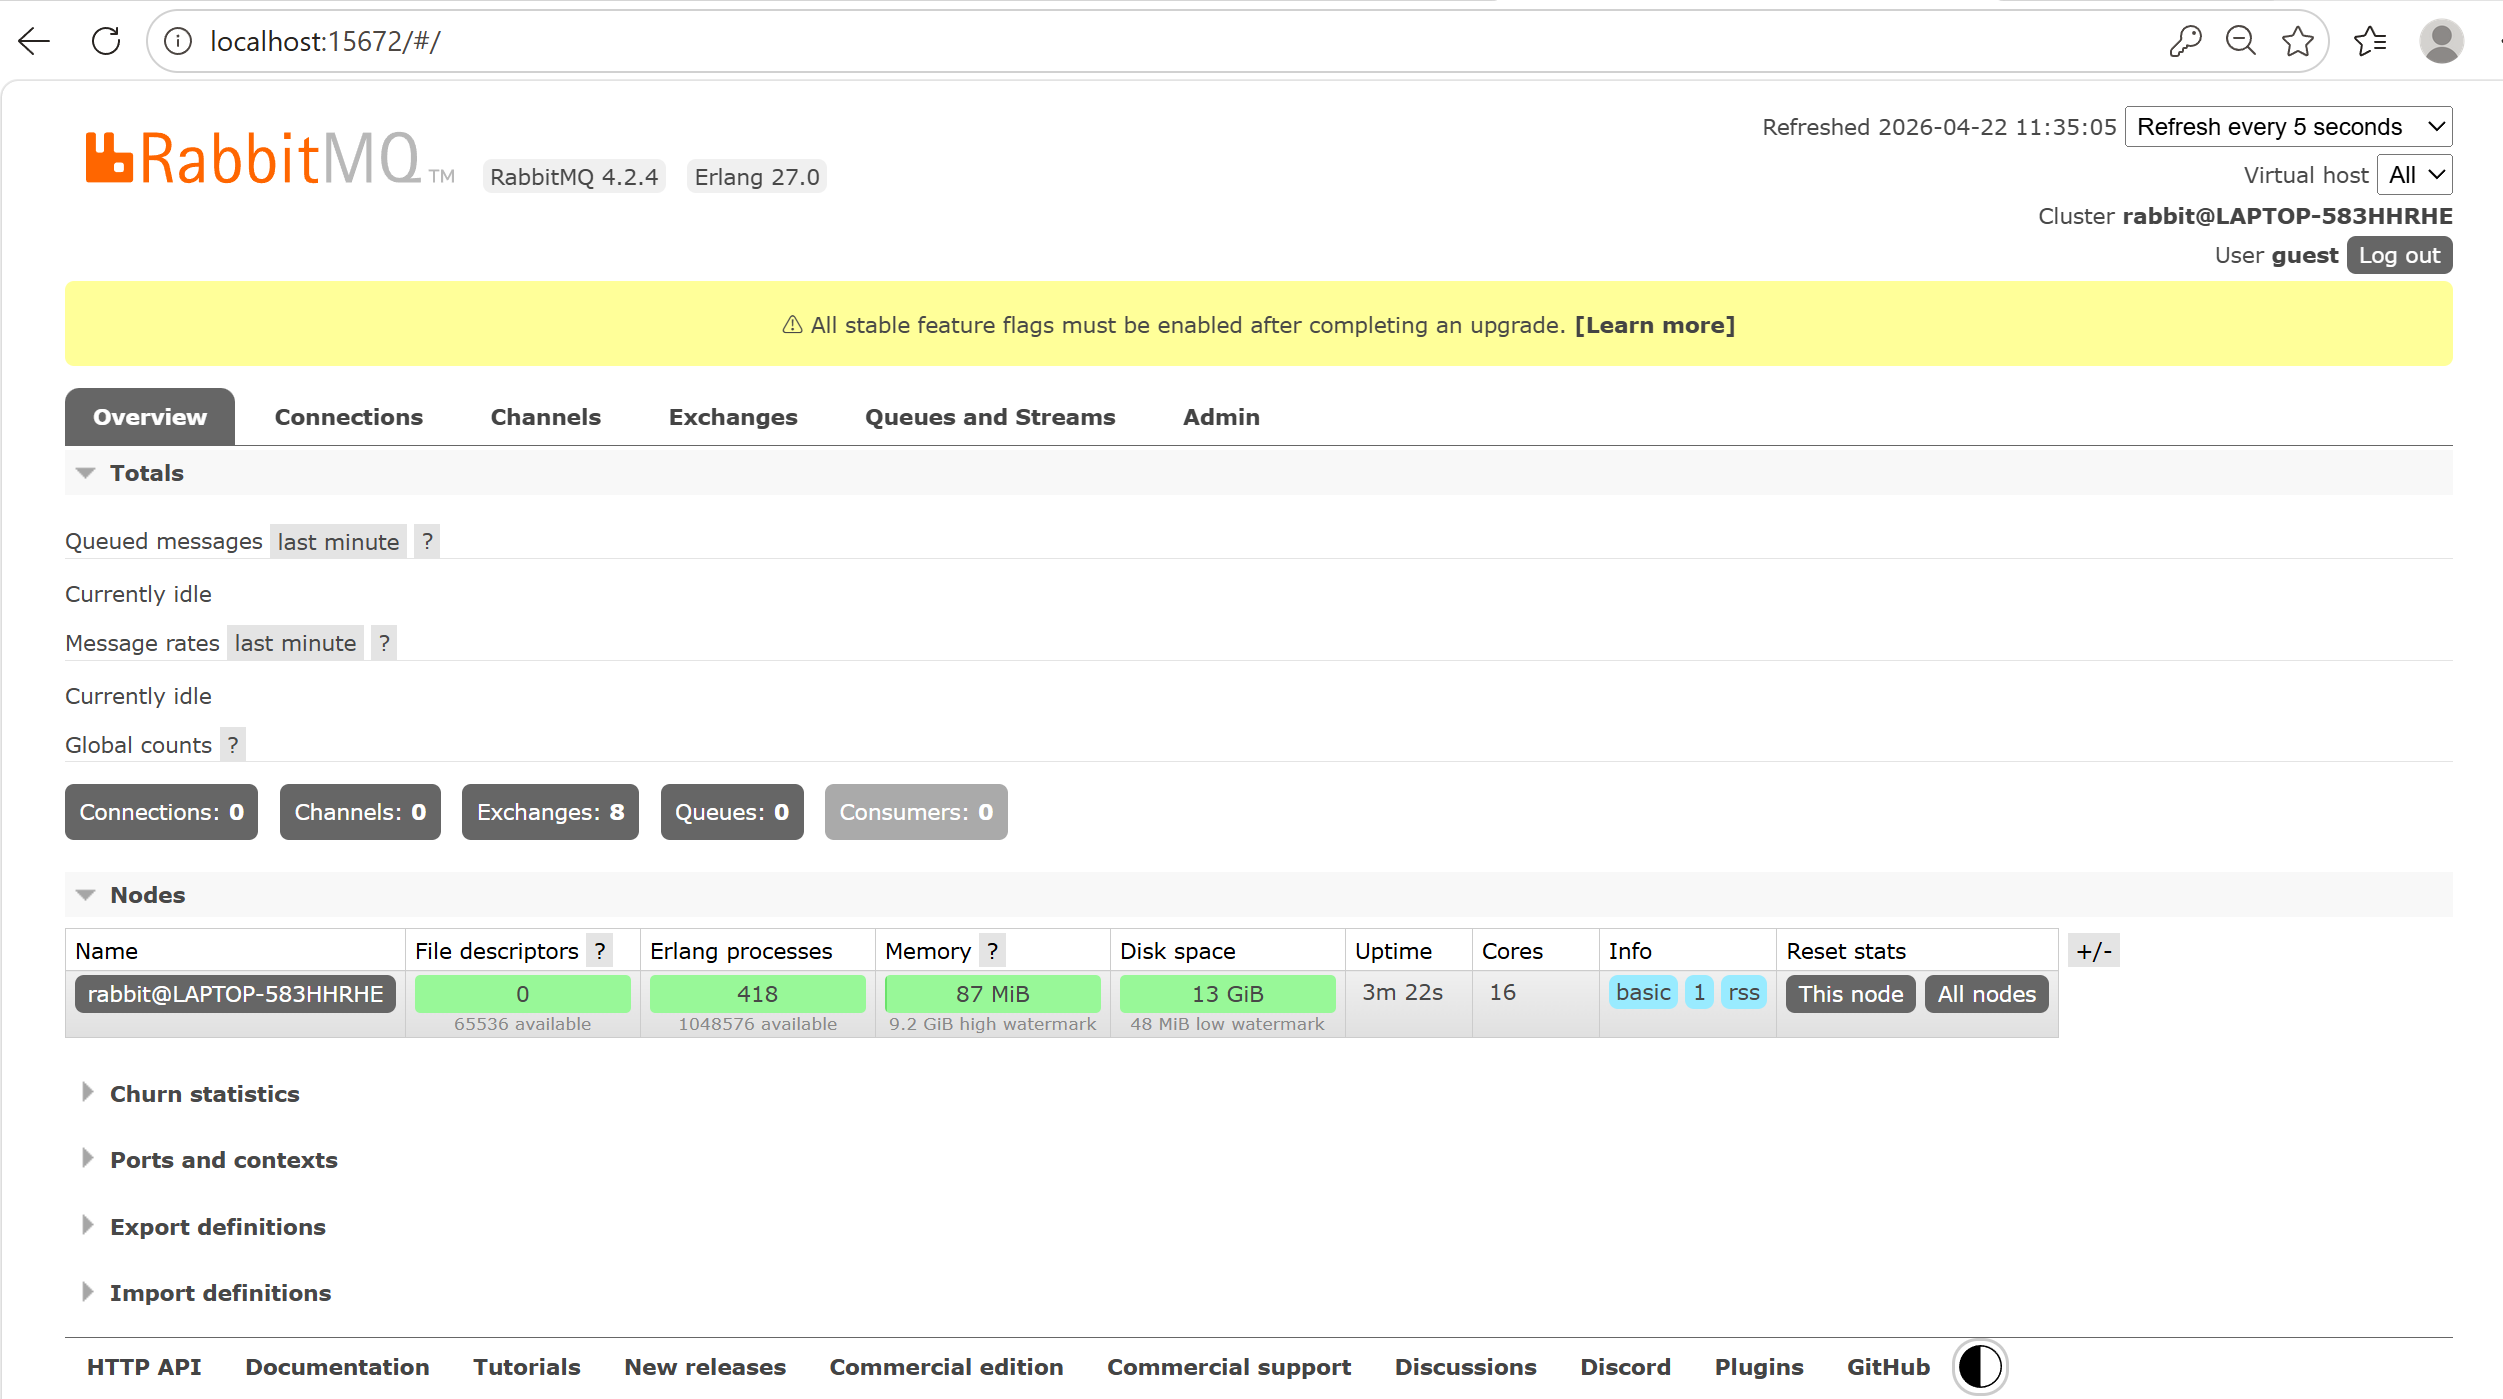Click the info tag labeled 1

(x=1699, y=992)
